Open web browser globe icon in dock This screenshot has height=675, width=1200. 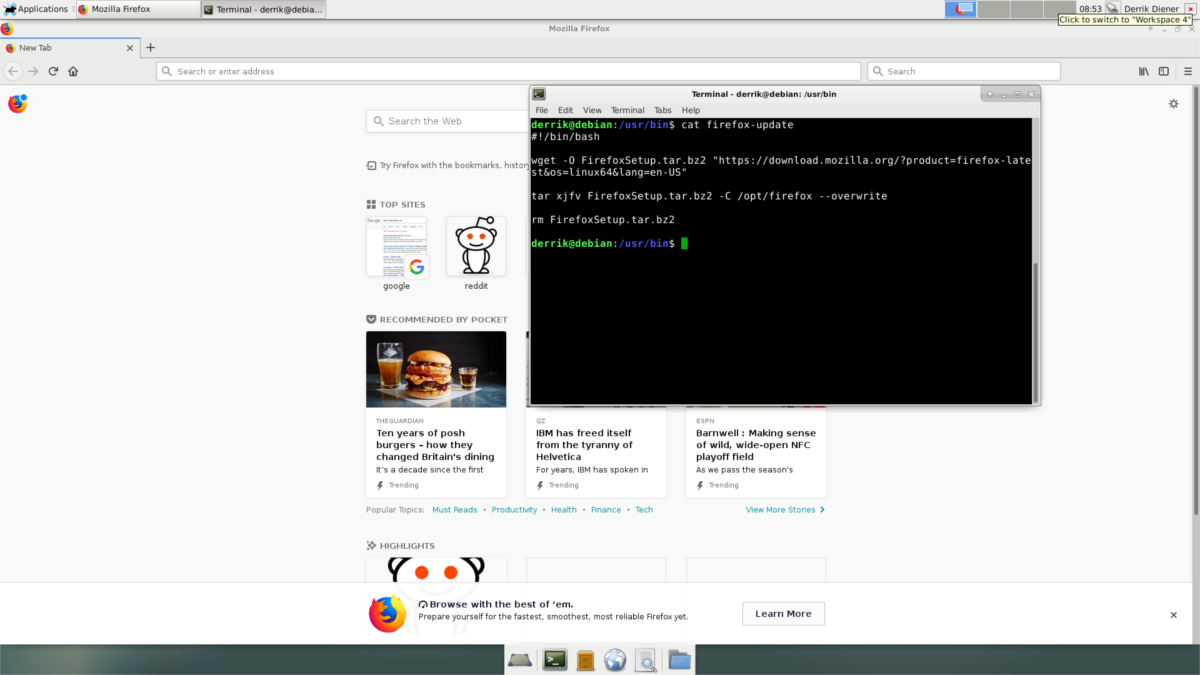click(x=615, y=659)
